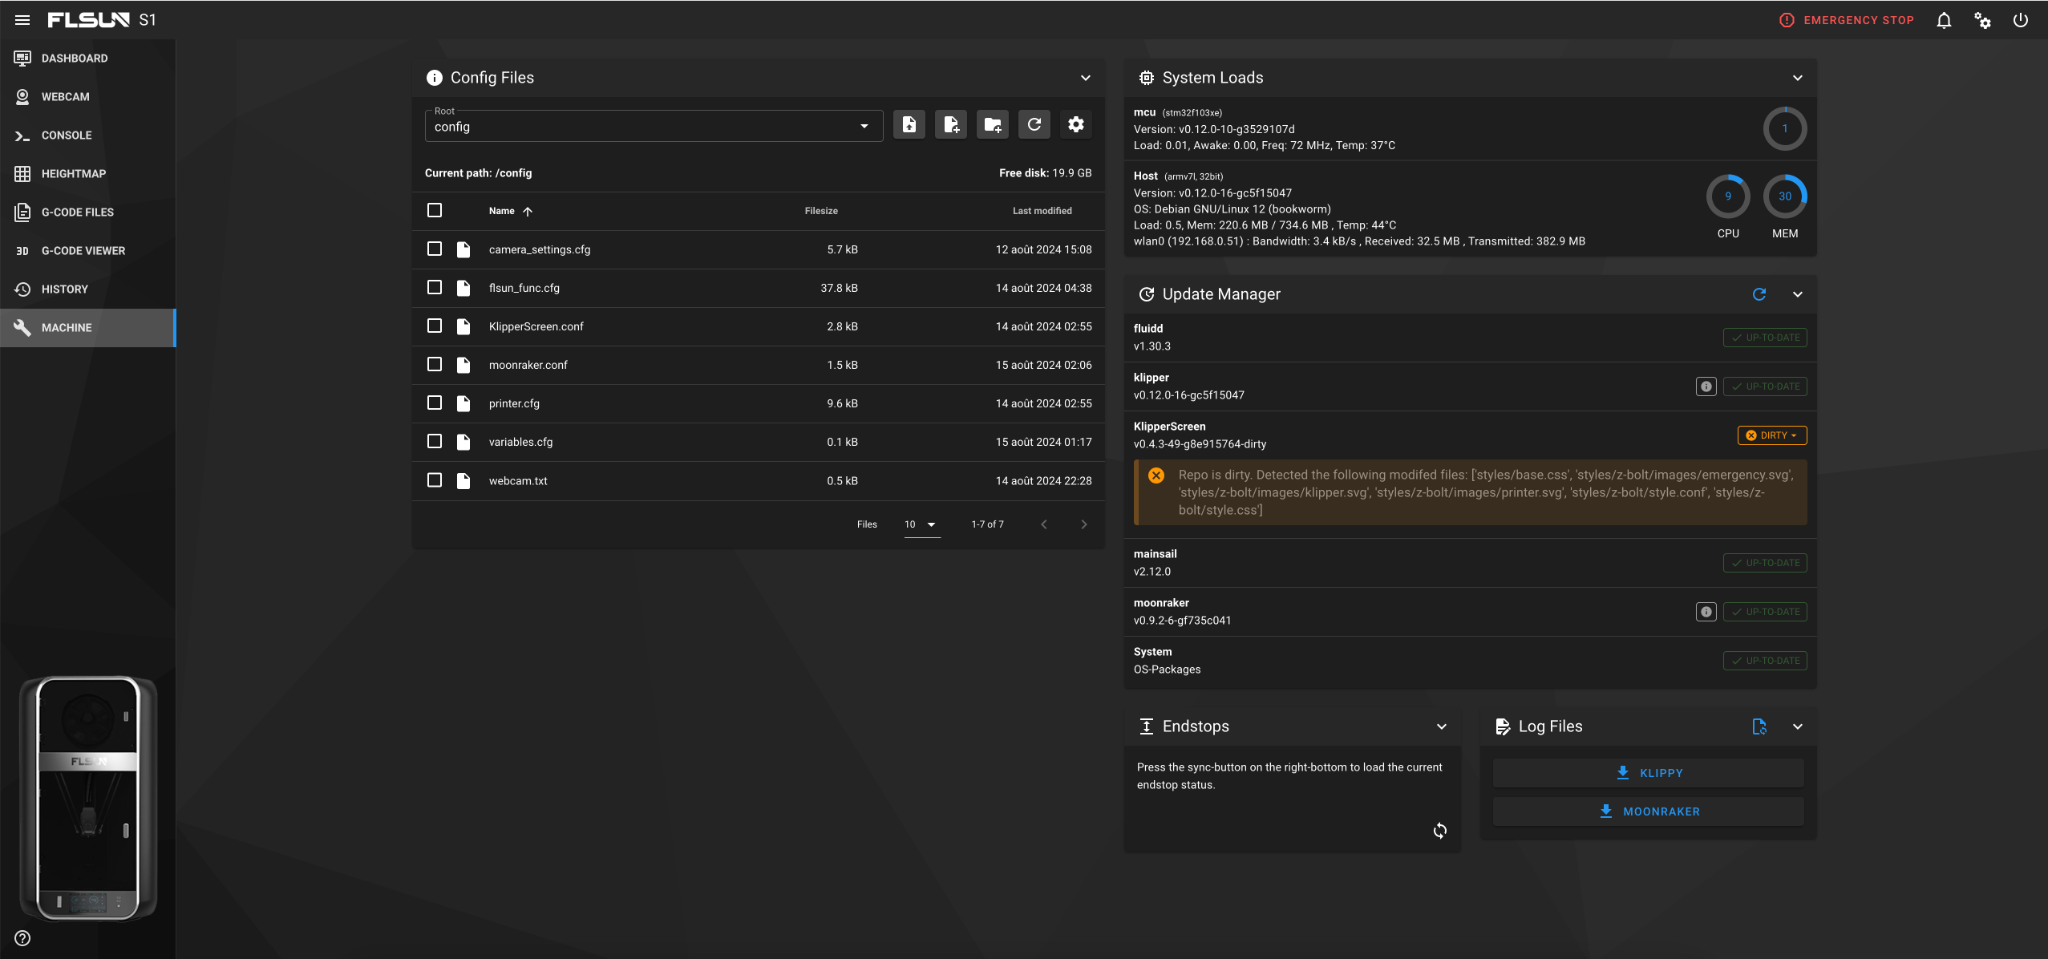Viewport: 2048px width, 959px height.
Task: Refresh the Update Manager
Action: (1759, 294)
